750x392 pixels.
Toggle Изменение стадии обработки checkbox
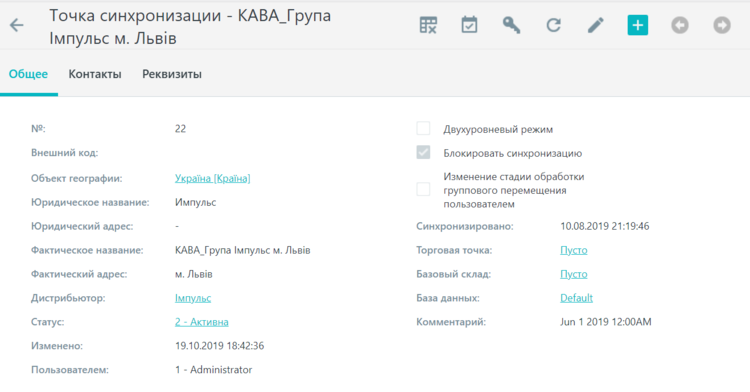[x=423, y=189]
